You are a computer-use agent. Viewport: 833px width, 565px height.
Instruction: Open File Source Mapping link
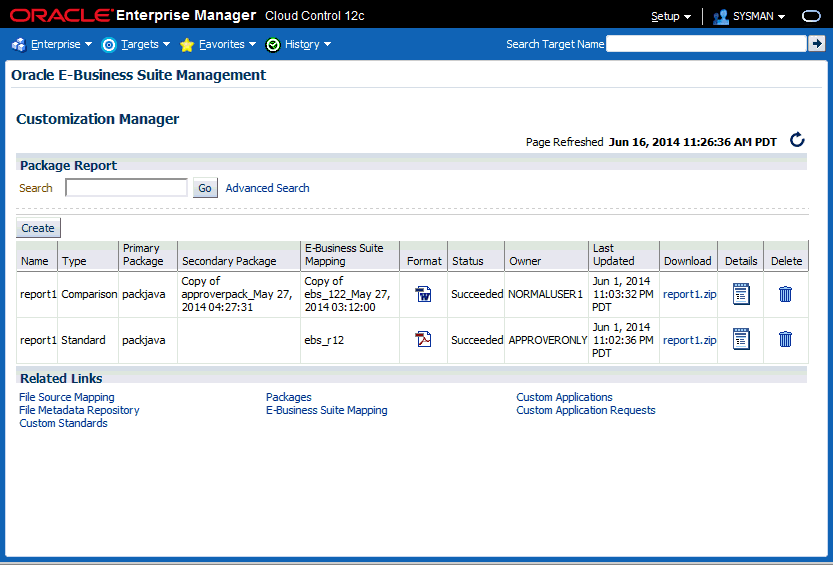tap(66, 397)
